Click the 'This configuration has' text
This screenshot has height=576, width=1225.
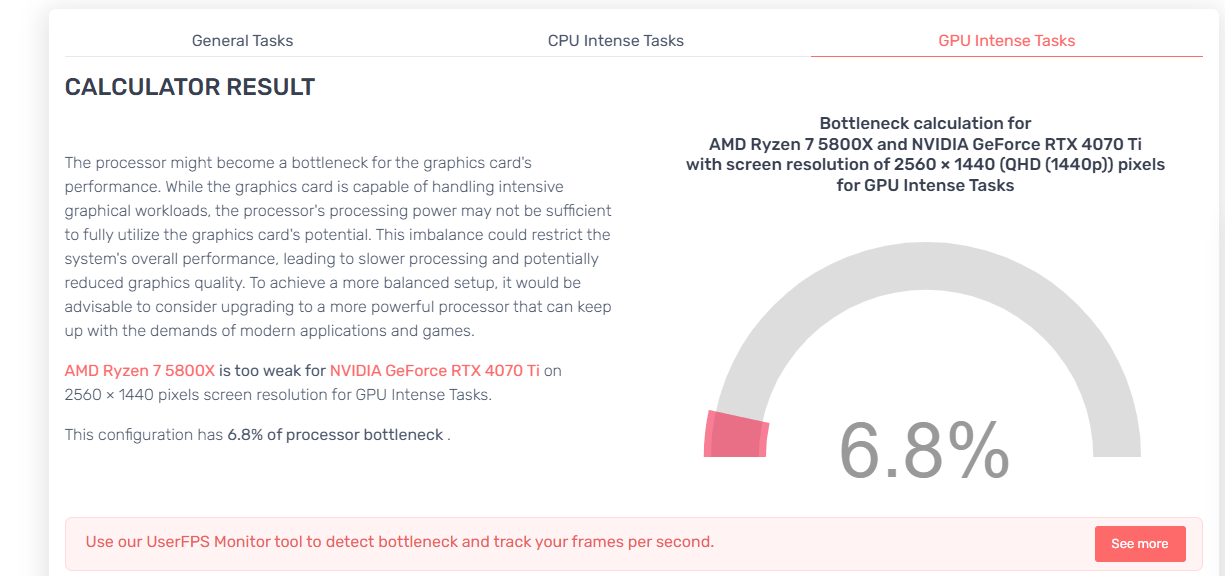coord(144,435)
